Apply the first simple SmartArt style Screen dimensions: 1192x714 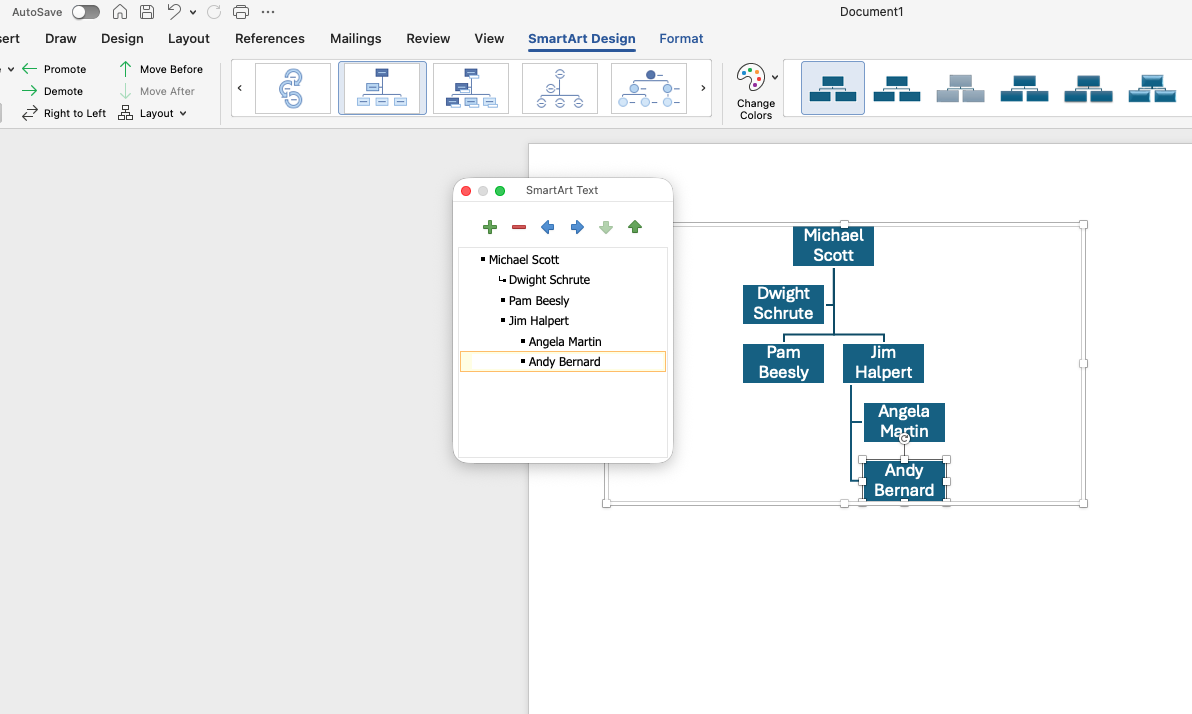click(x=833, y=88)
